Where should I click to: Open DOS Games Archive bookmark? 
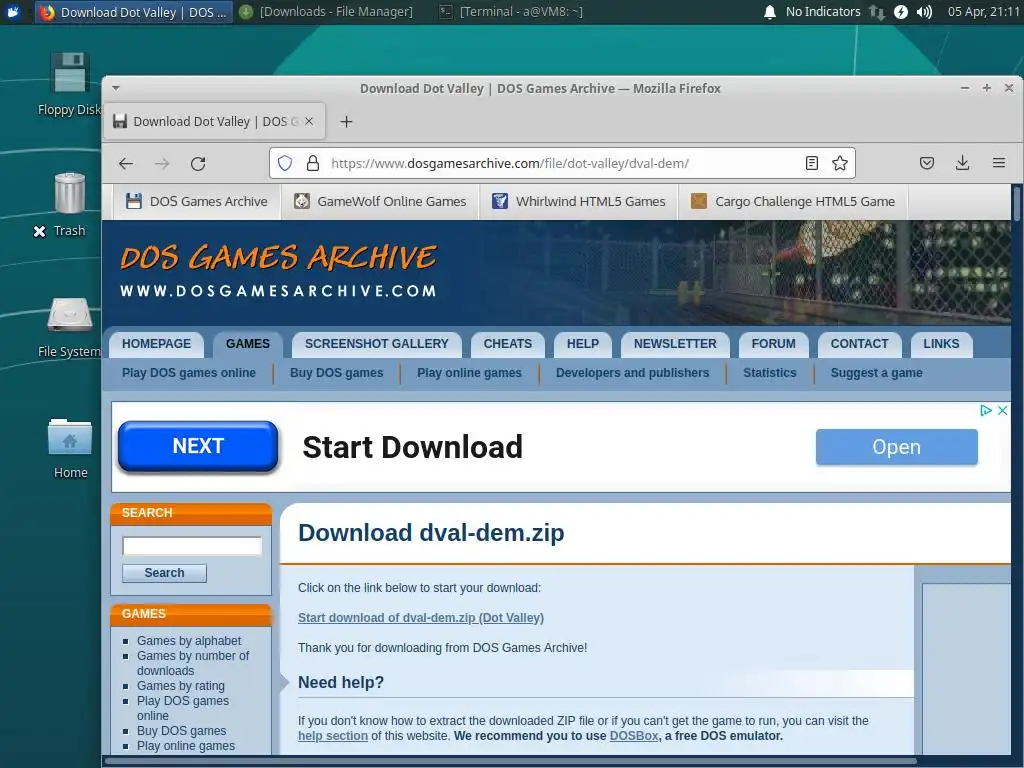197,201
